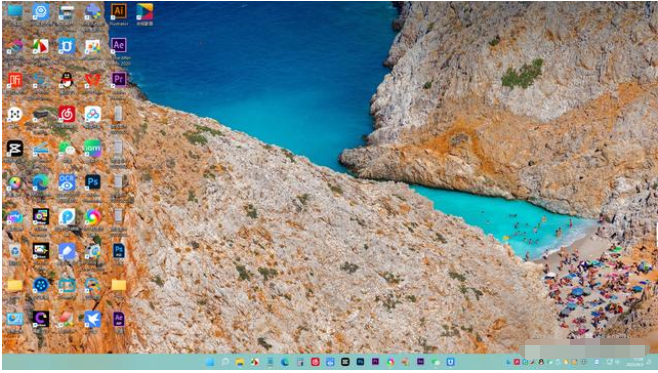
Task: Select the blue eraser desktop icon
Action: click(67, 251)
